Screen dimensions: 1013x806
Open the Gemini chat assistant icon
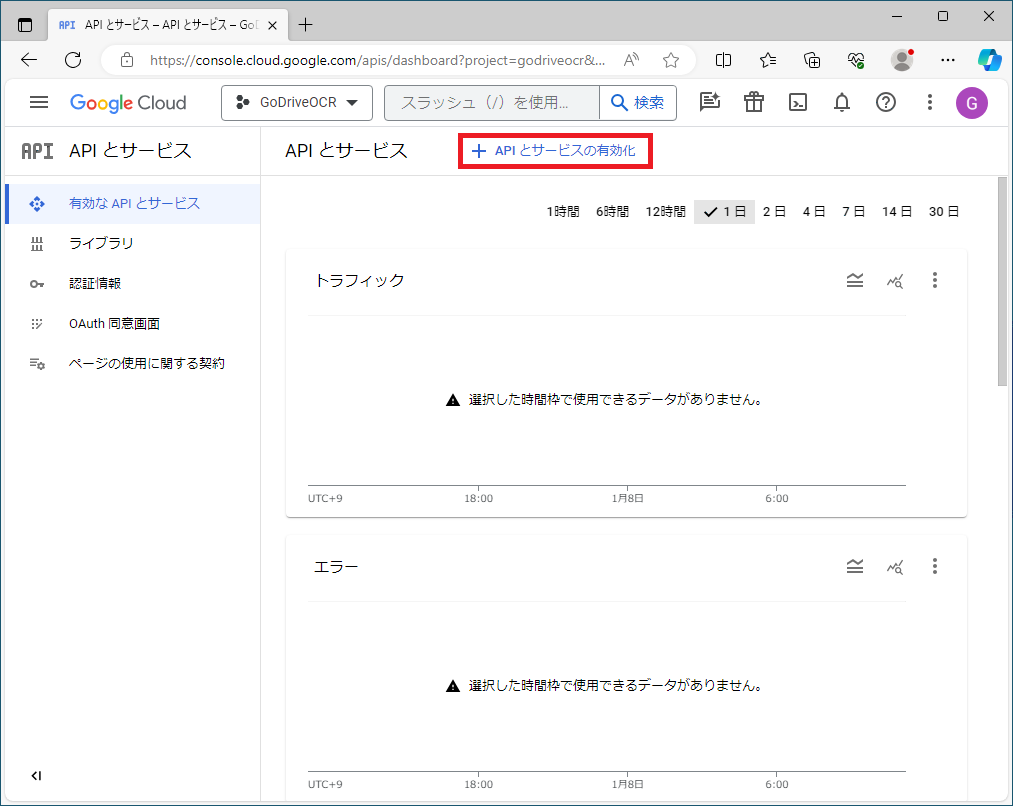click(709, 102)
